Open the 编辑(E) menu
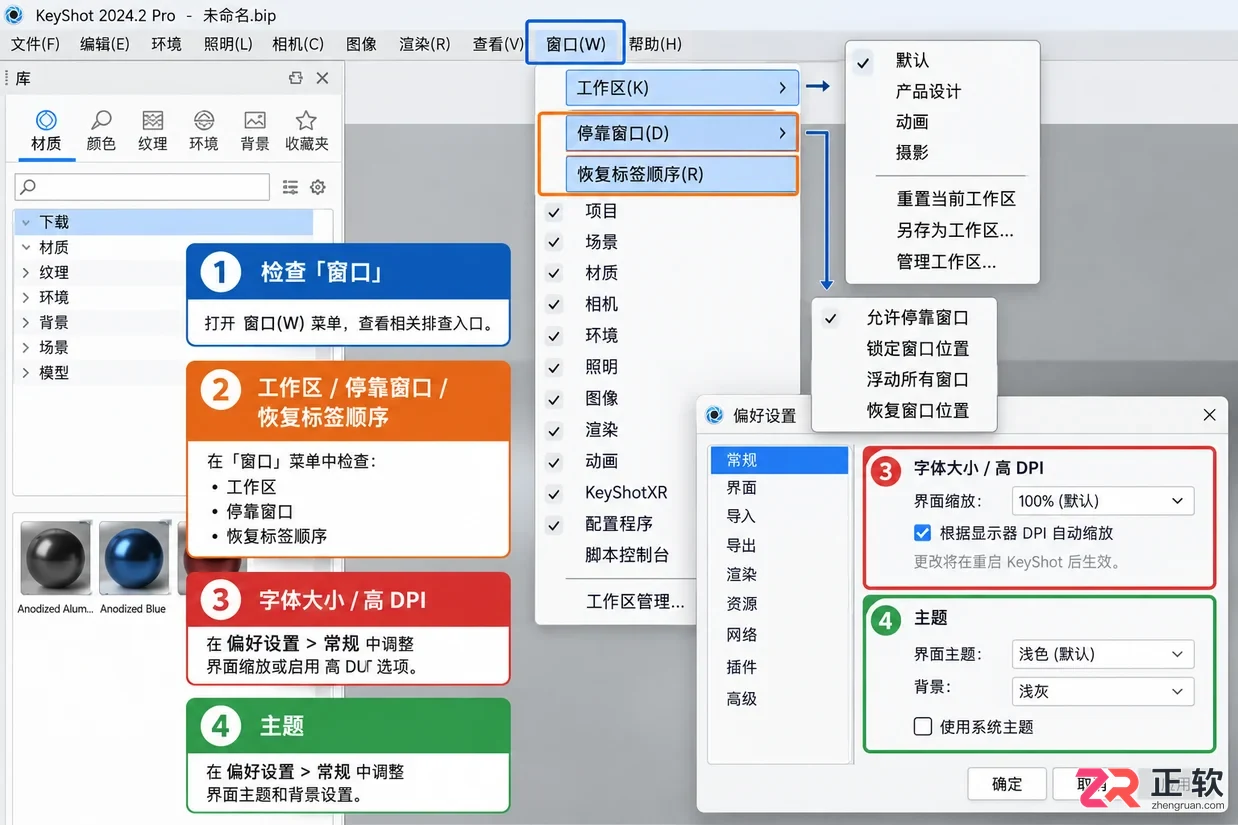This screenshot has height=825, width=1238. 105,44
